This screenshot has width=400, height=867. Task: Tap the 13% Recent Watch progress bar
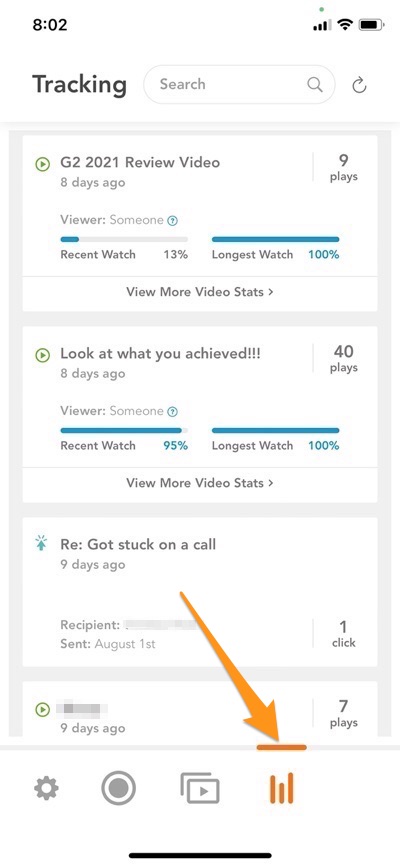[x=124, y=239]
